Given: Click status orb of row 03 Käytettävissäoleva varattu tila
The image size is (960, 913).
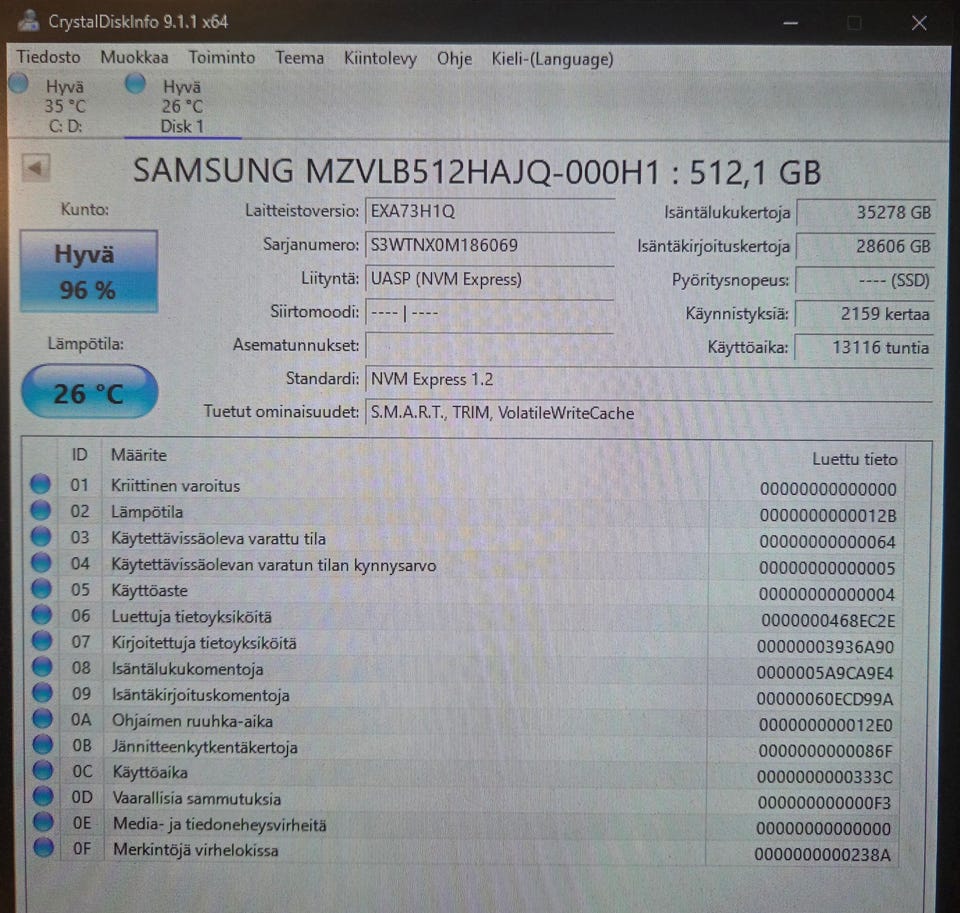Looking at the screenshot, I should tap(41, 536).
